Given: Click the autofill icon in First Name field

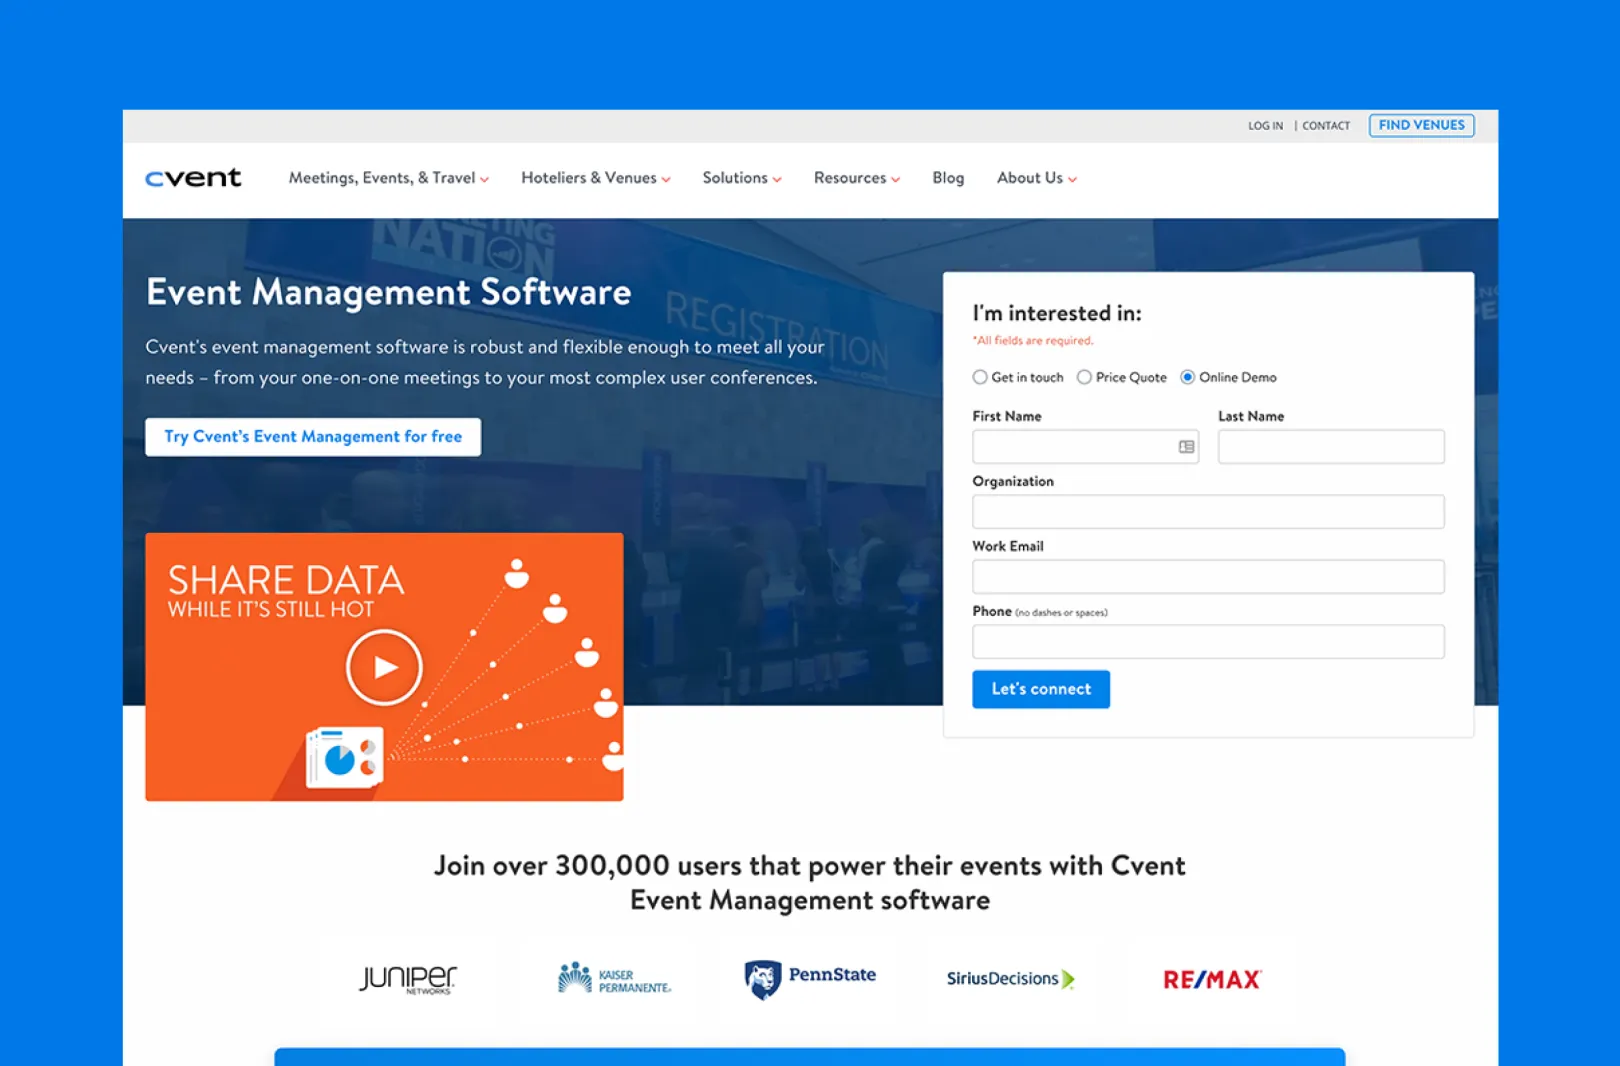Looking at the screenshot, I should [x=1186, y=447].
